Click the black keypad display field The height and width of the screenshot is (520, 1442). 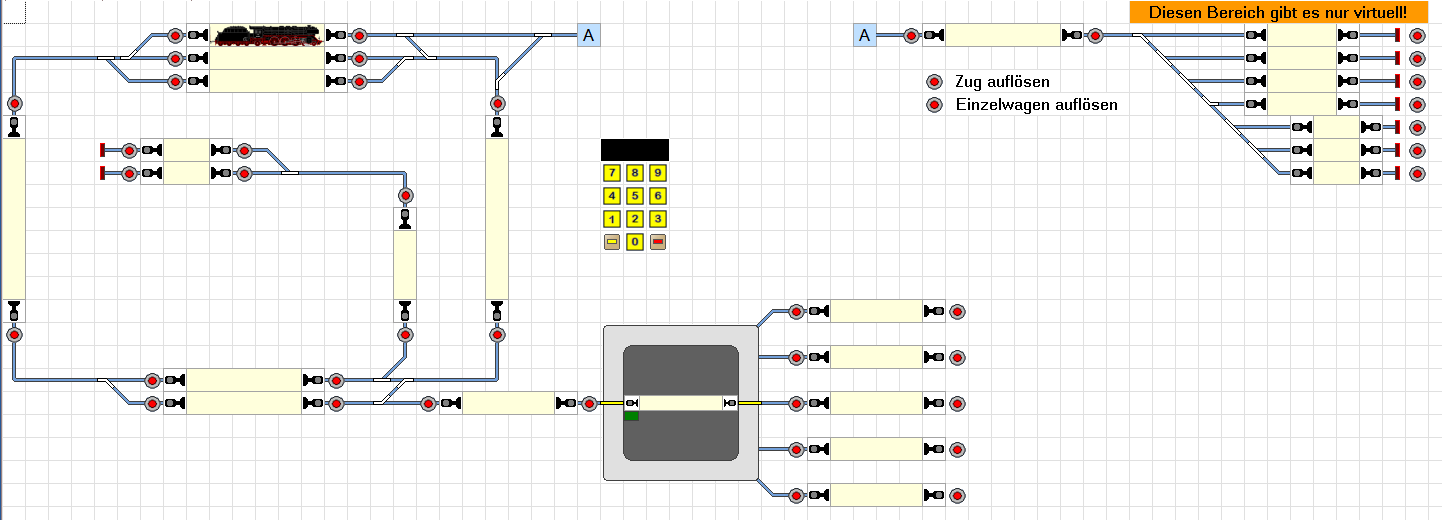(x=635, y=150)
